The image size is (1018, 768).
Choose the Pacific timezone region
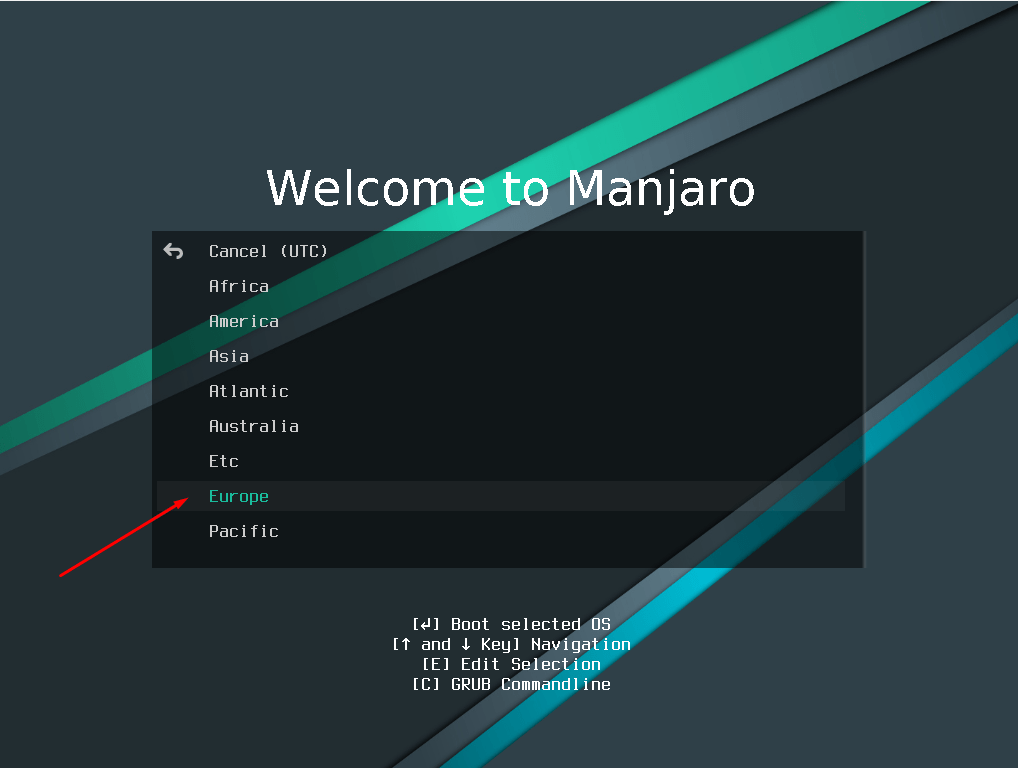pyautogui.click(x=243, y=532)
